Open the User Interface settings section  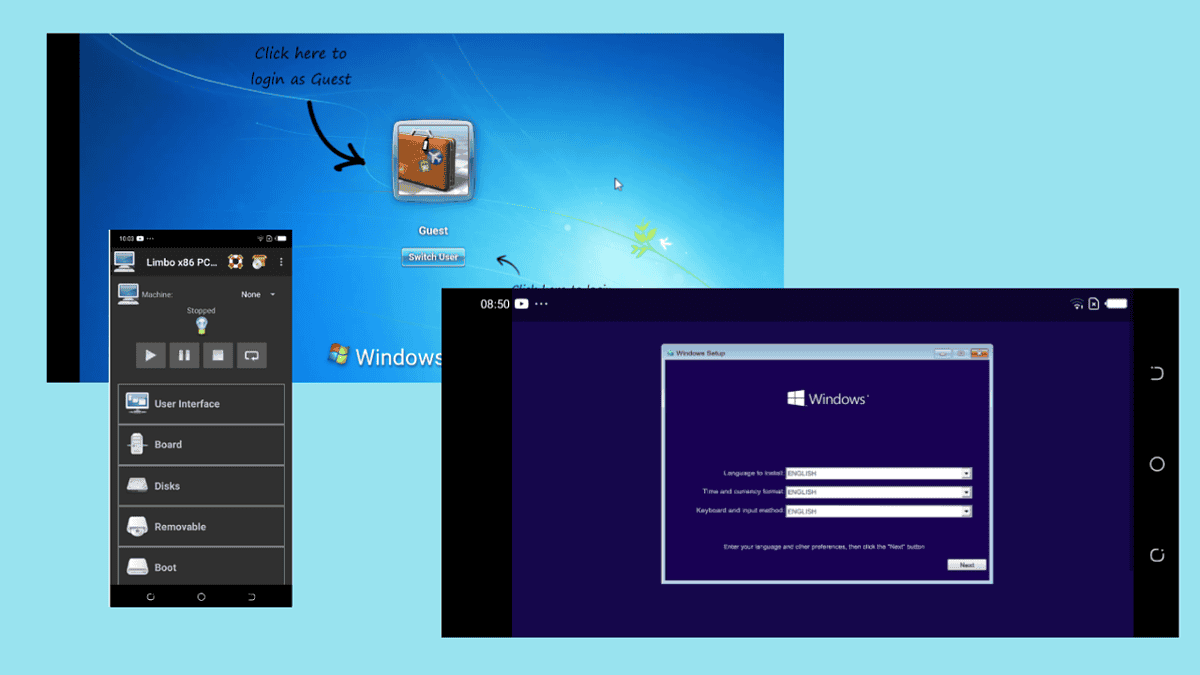pos(200,403)
